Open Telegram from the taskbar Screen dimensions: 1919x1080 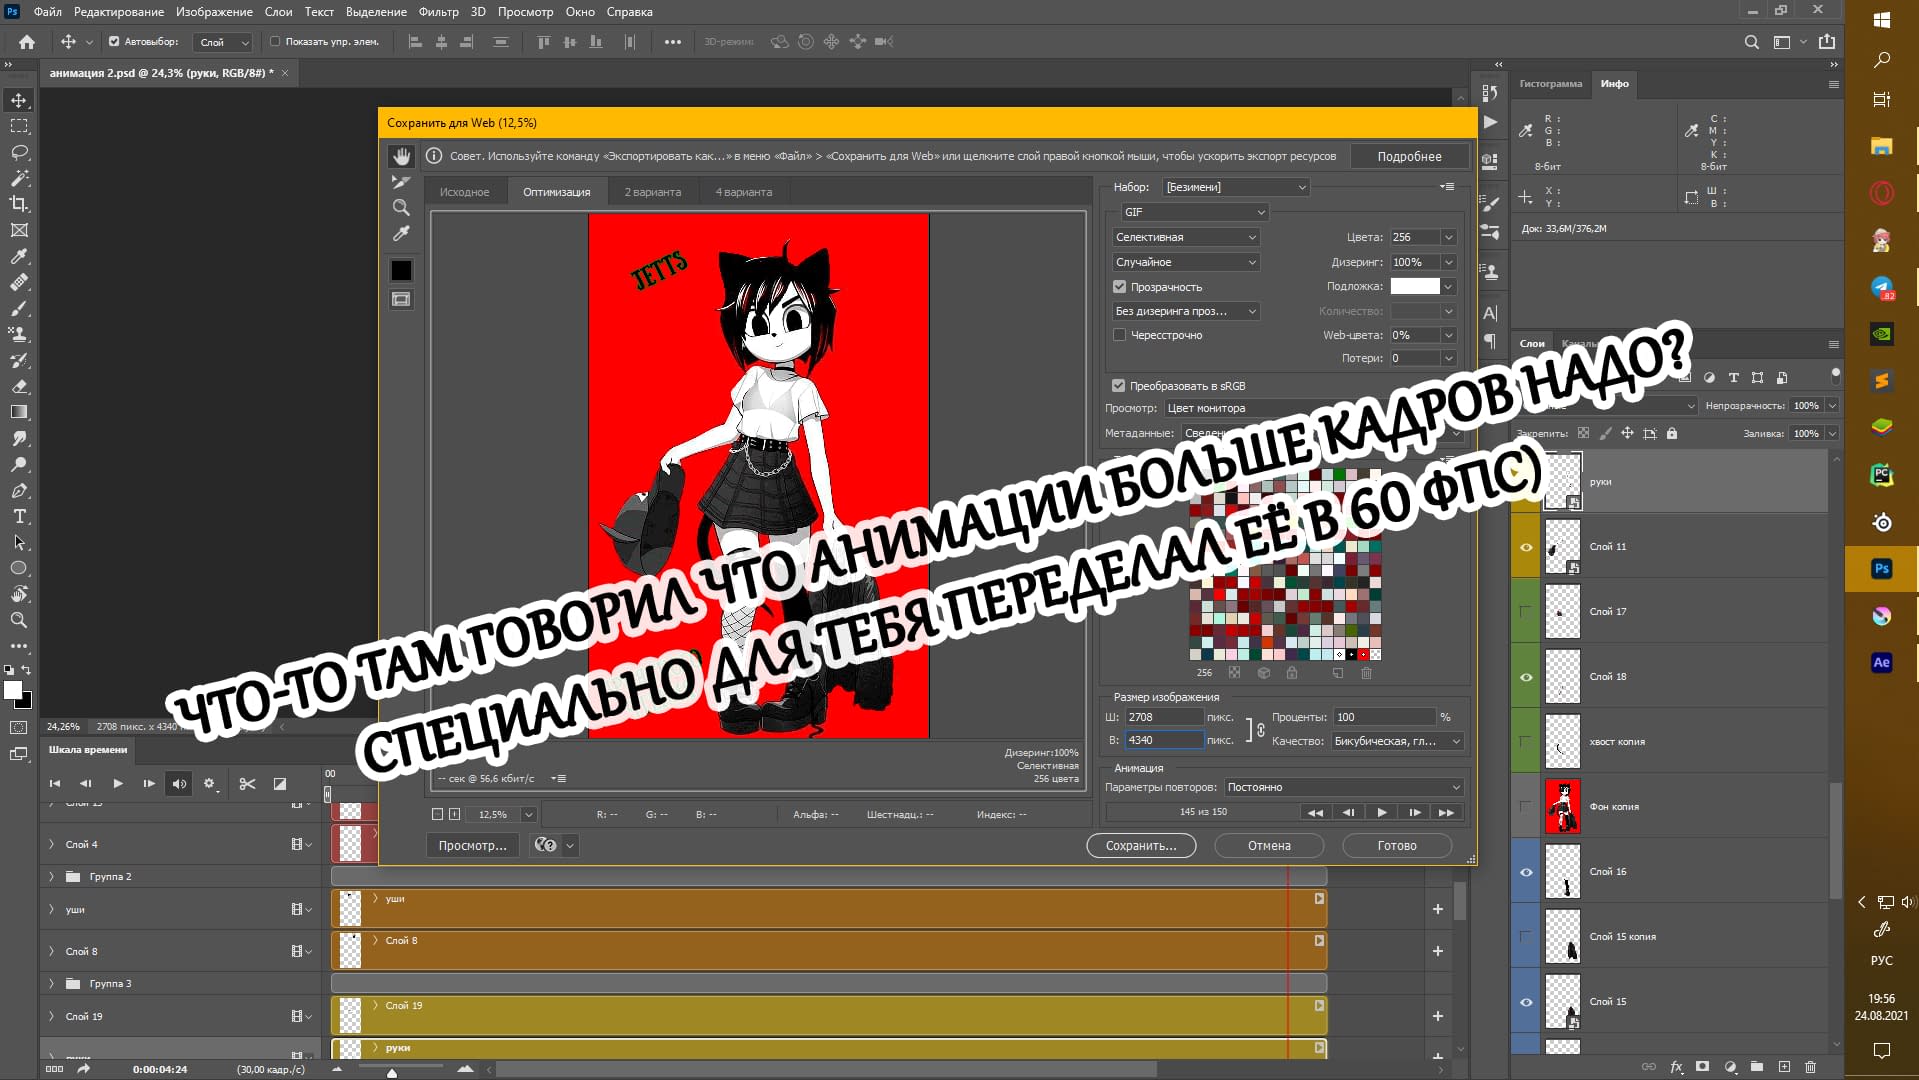[1881, 288]
